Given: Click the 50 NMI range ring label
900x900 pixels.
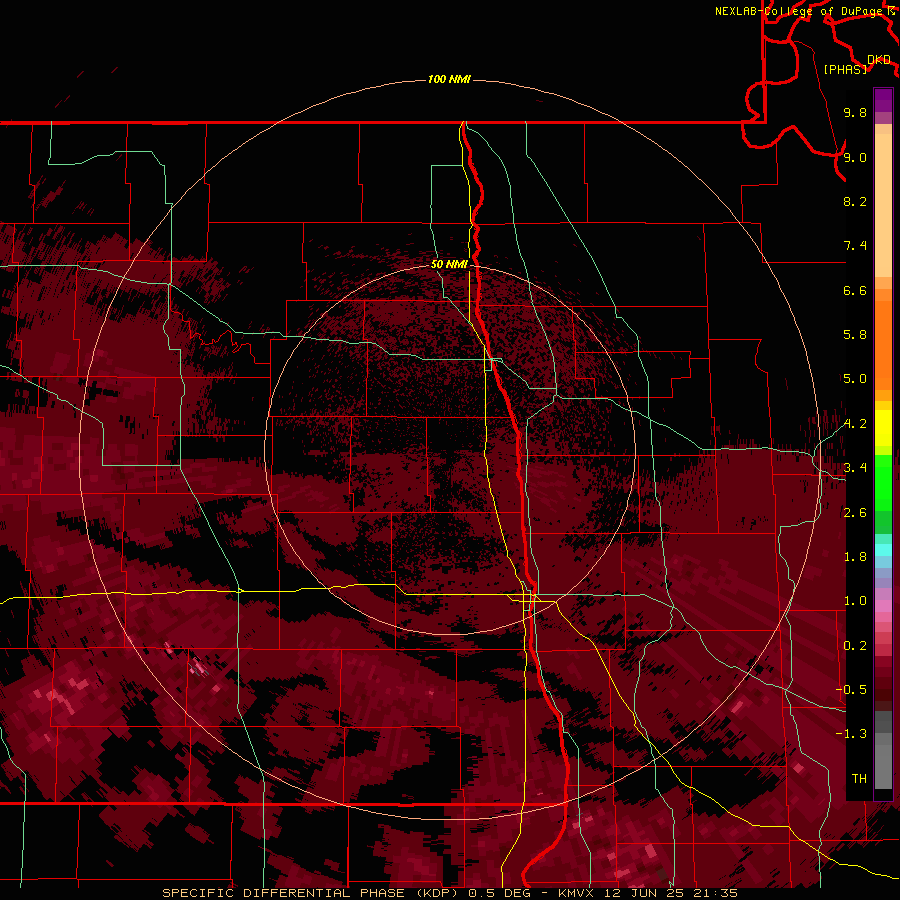Looking at the screenshot, I should tap(449, 264).
